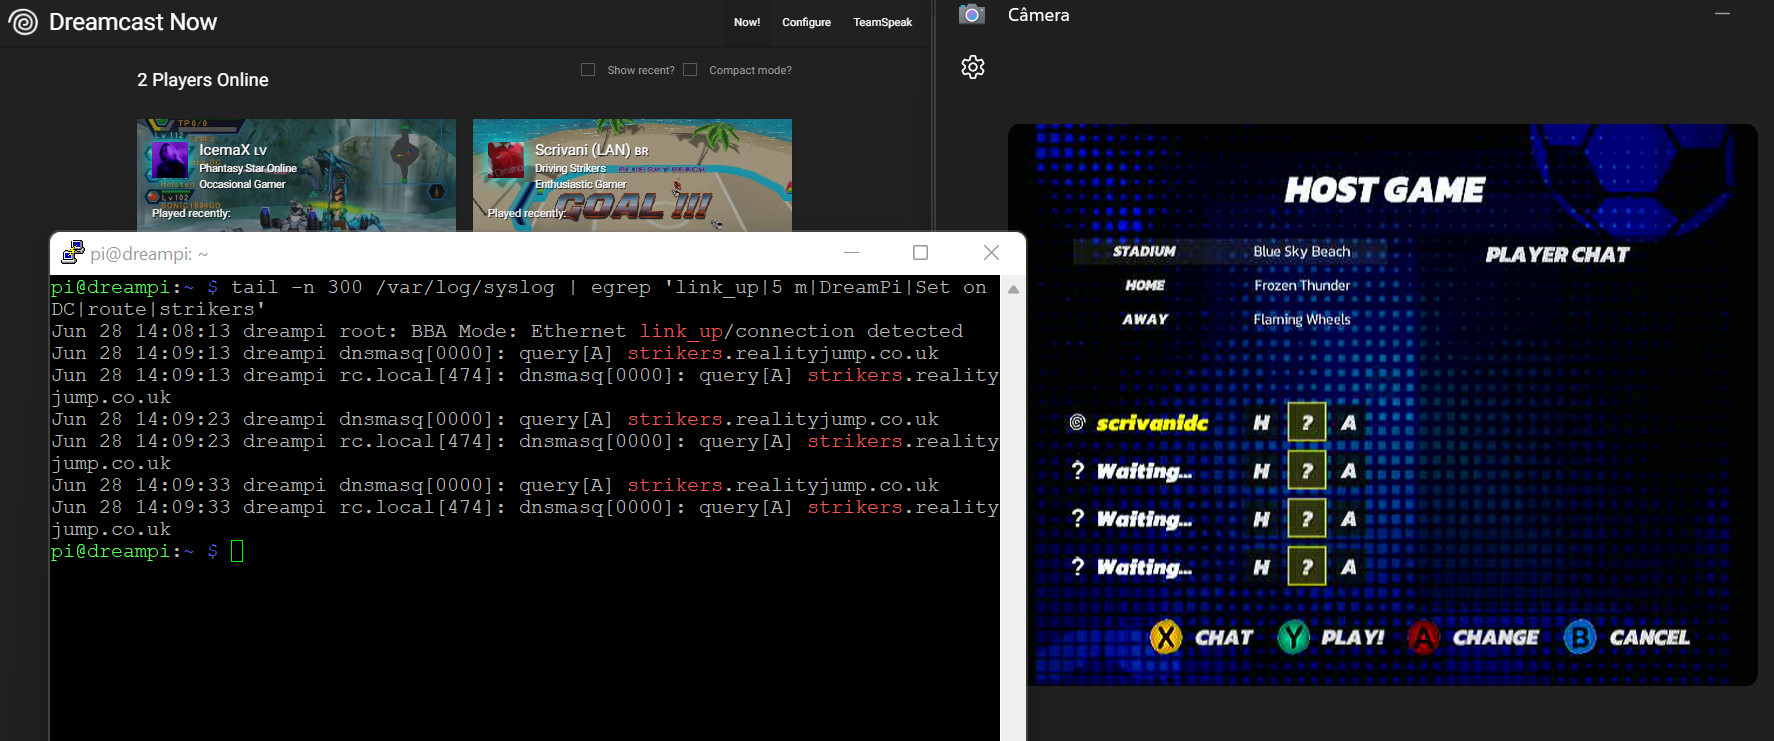The width and height of the screenshot is (1774, 741).
Task: Click the HOST GAME title
Action: click(1385, 190)
